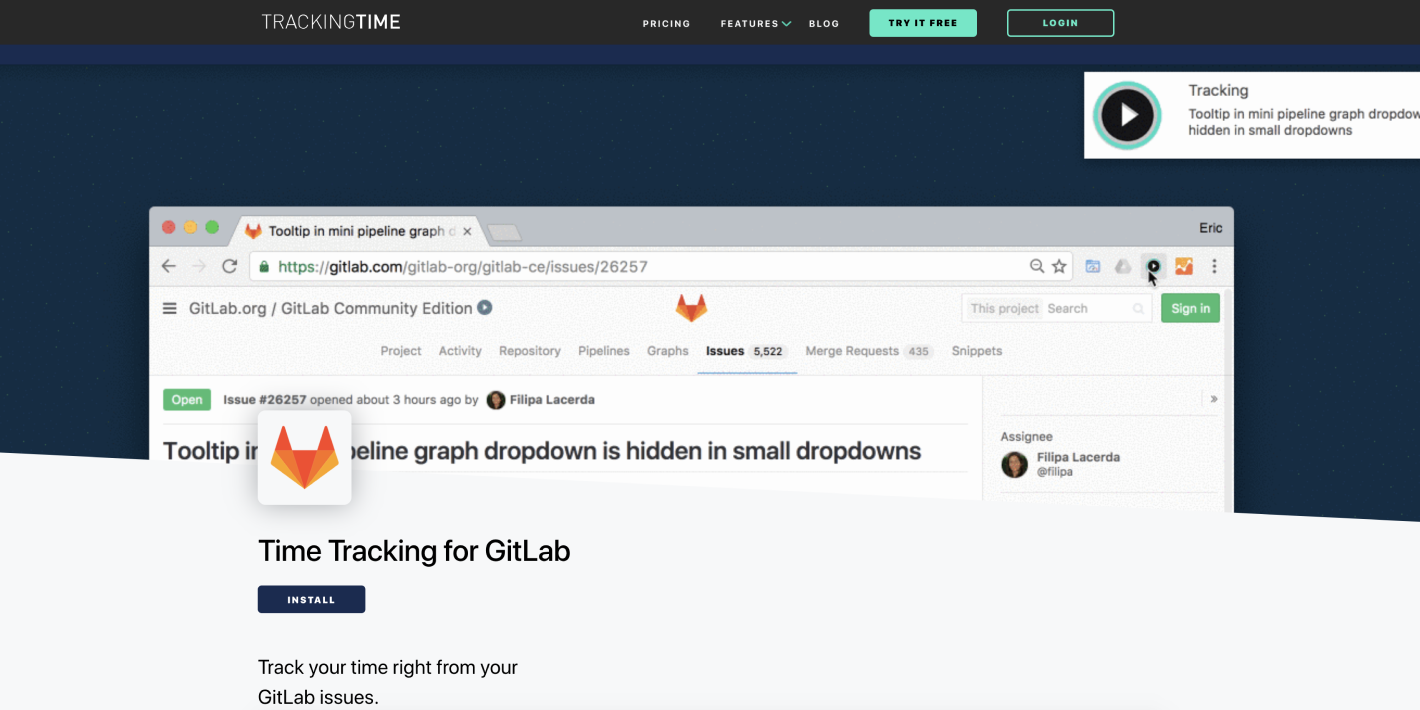
Task: Click the browser forward arrow
Action: tap(199, 266)
